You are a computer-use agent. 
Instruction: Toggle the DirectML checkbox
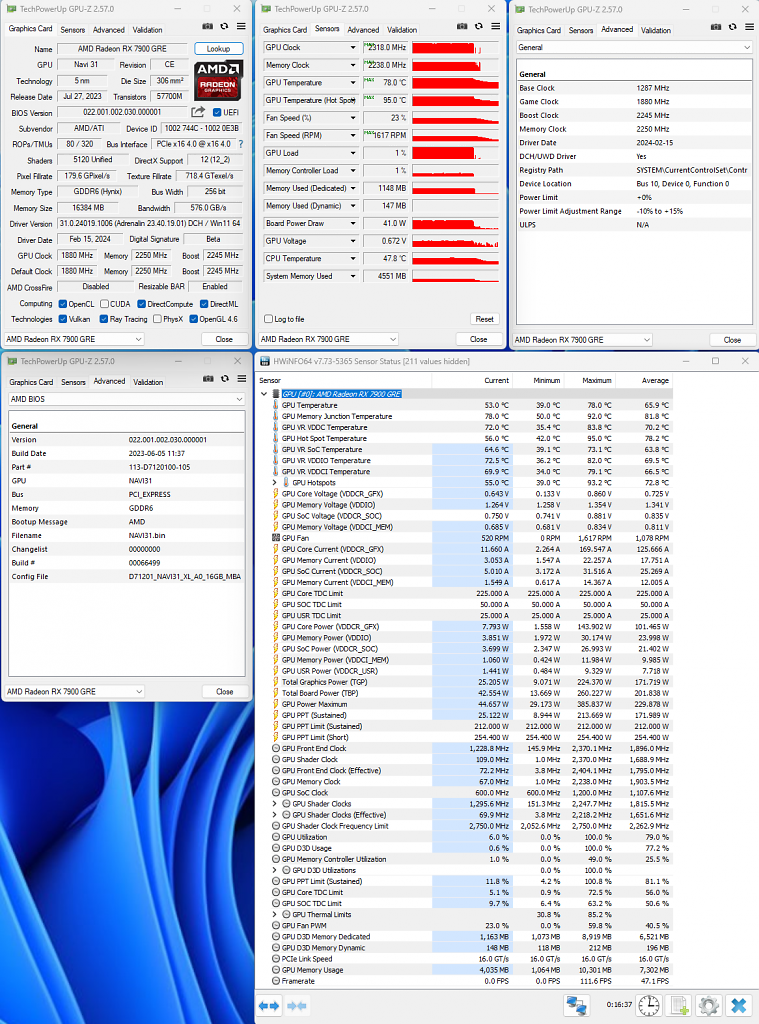click(x=204, y=304)
